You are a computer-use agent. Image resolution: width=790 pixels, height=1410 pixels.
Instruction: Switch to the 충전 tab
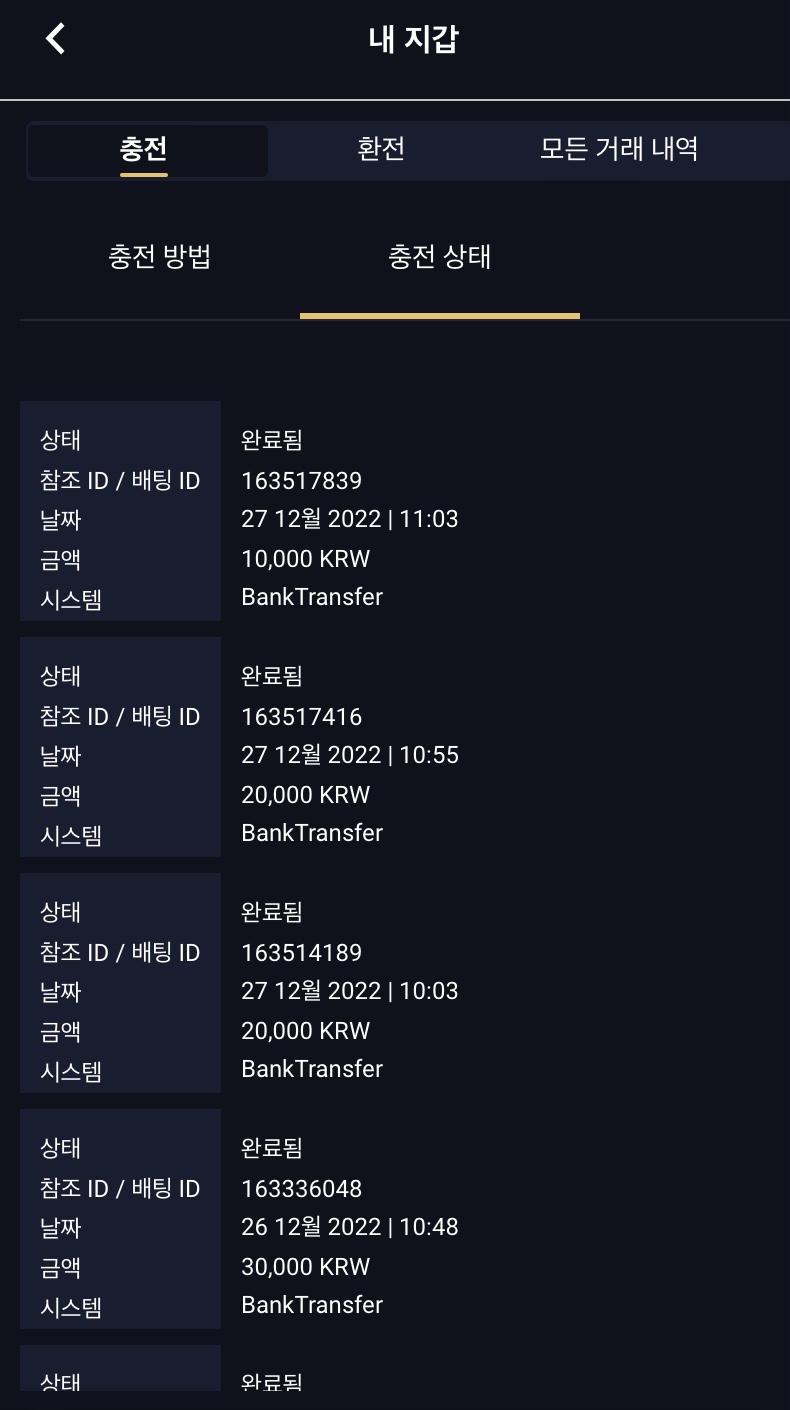144,150
